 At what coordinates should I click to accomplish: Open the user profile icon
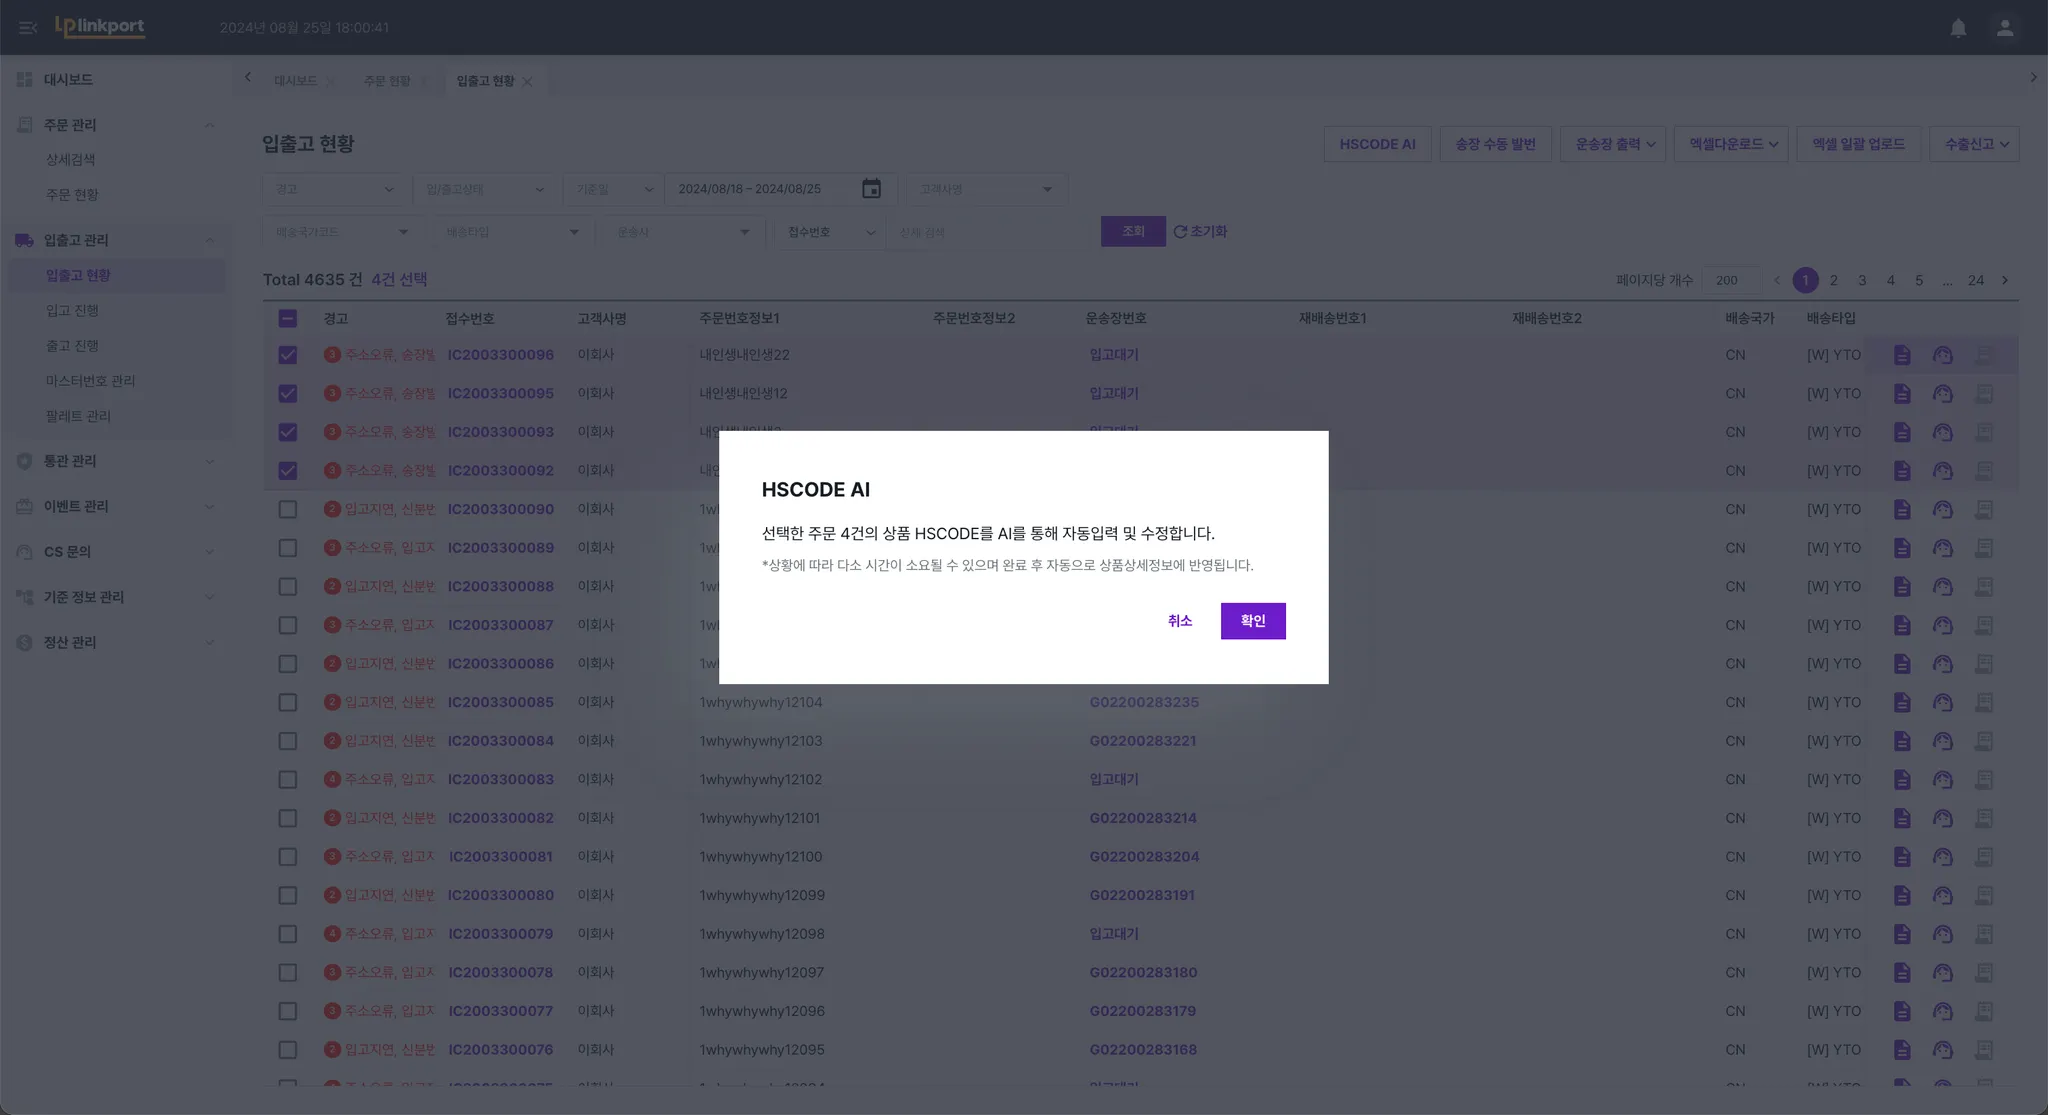(2004, 28)
